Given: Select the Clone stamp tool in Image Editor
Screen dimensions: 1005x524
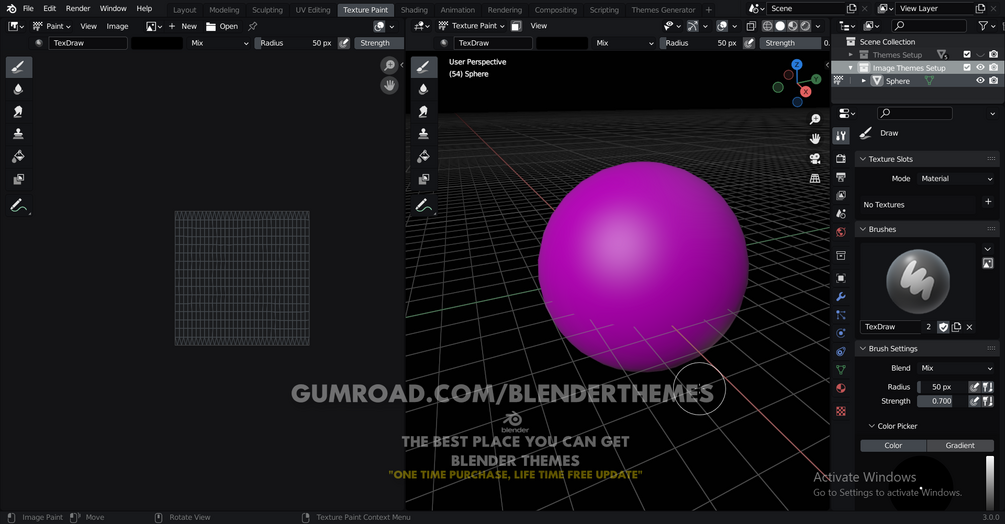Looking at the screenshot, I should pyautogui.click(x=19, y=134).
